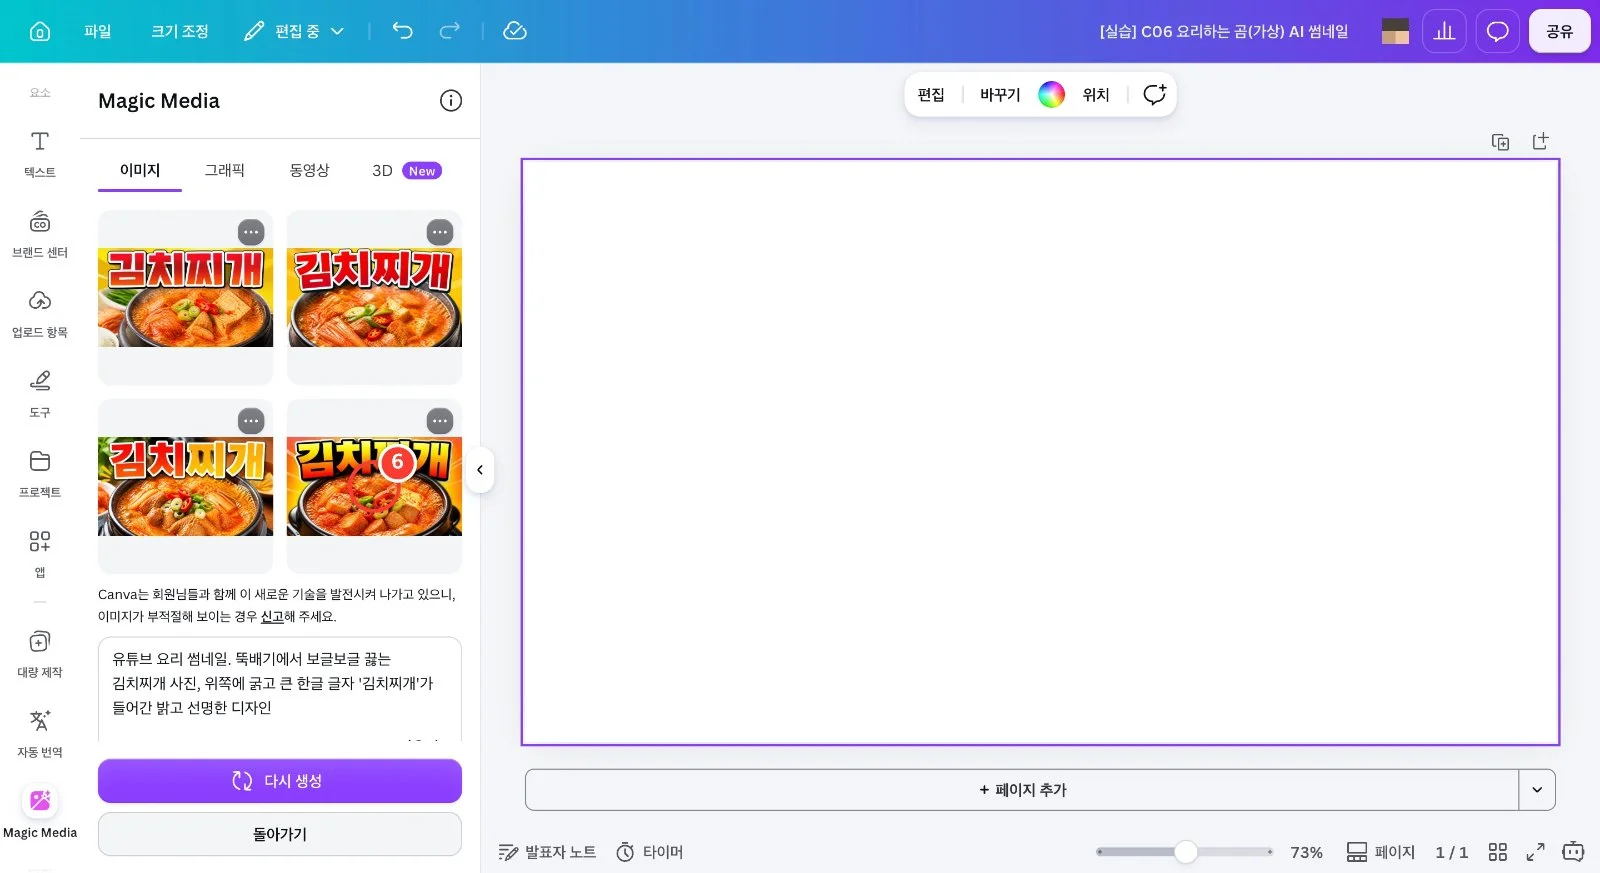Open options for second kimchi stew image

pos(440,232)
